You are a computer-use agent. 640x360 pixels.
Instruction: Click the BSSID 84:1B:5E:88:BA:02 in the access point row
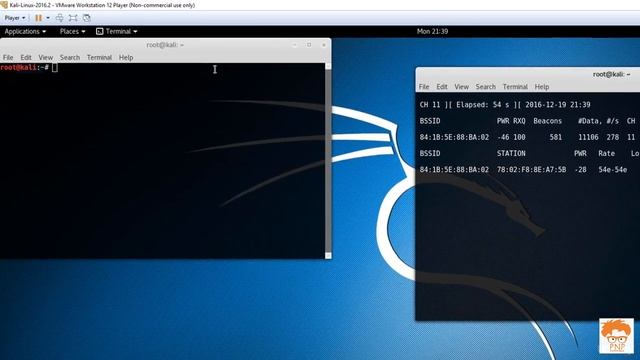pos(454,138)
